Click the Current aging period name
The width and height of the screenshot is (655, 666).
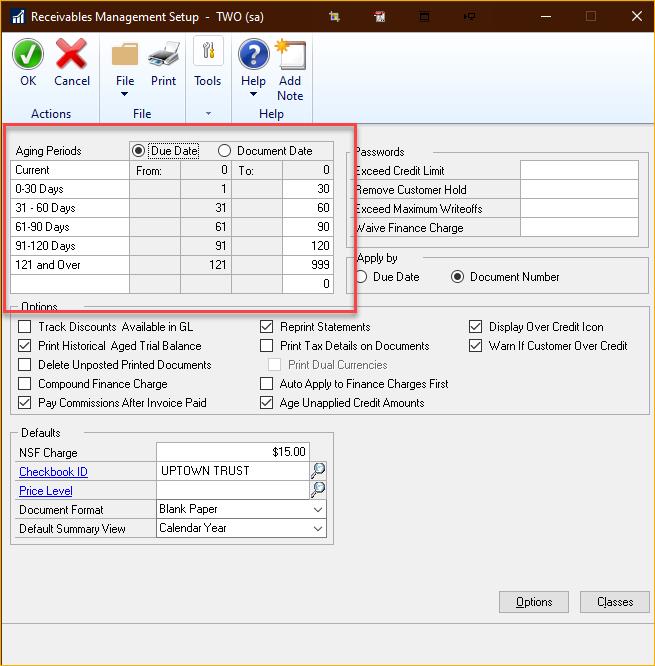(x=70, y=170)
